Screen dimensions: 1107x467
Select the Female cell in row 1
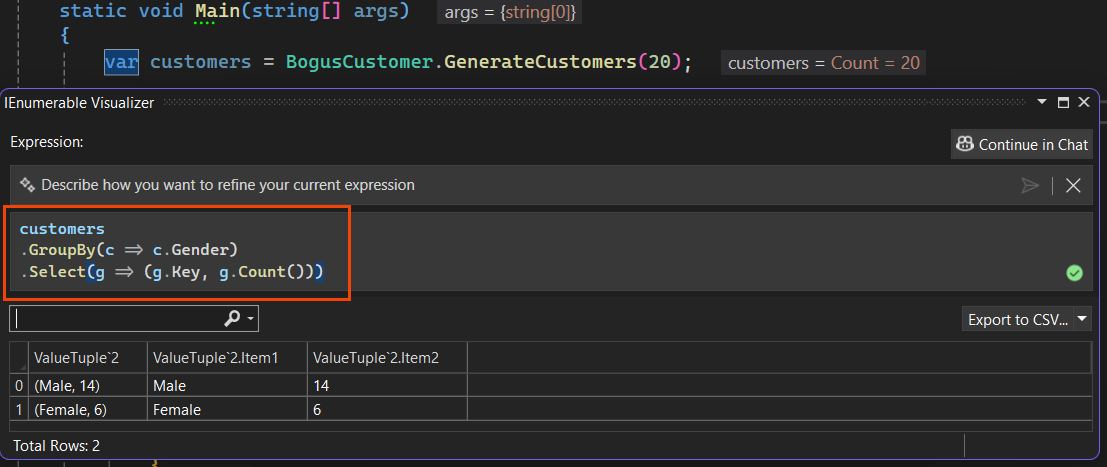227,410
